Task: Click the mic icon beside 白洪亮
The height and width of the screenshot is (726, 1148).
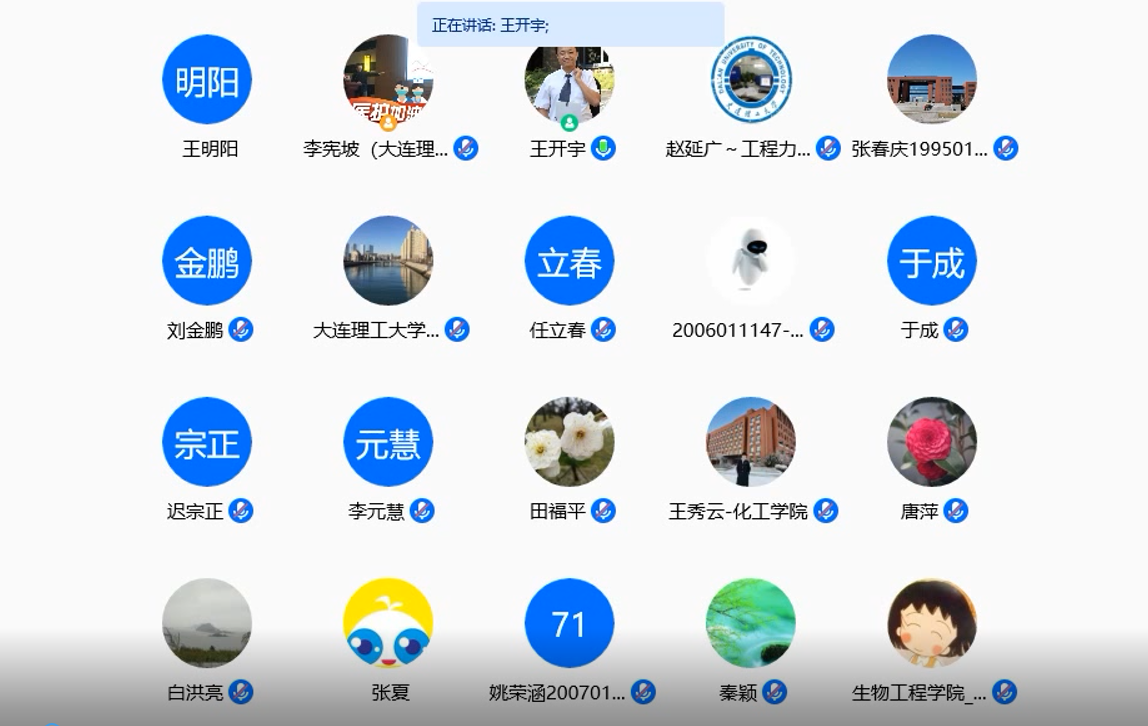Action: tap(241, 692)
